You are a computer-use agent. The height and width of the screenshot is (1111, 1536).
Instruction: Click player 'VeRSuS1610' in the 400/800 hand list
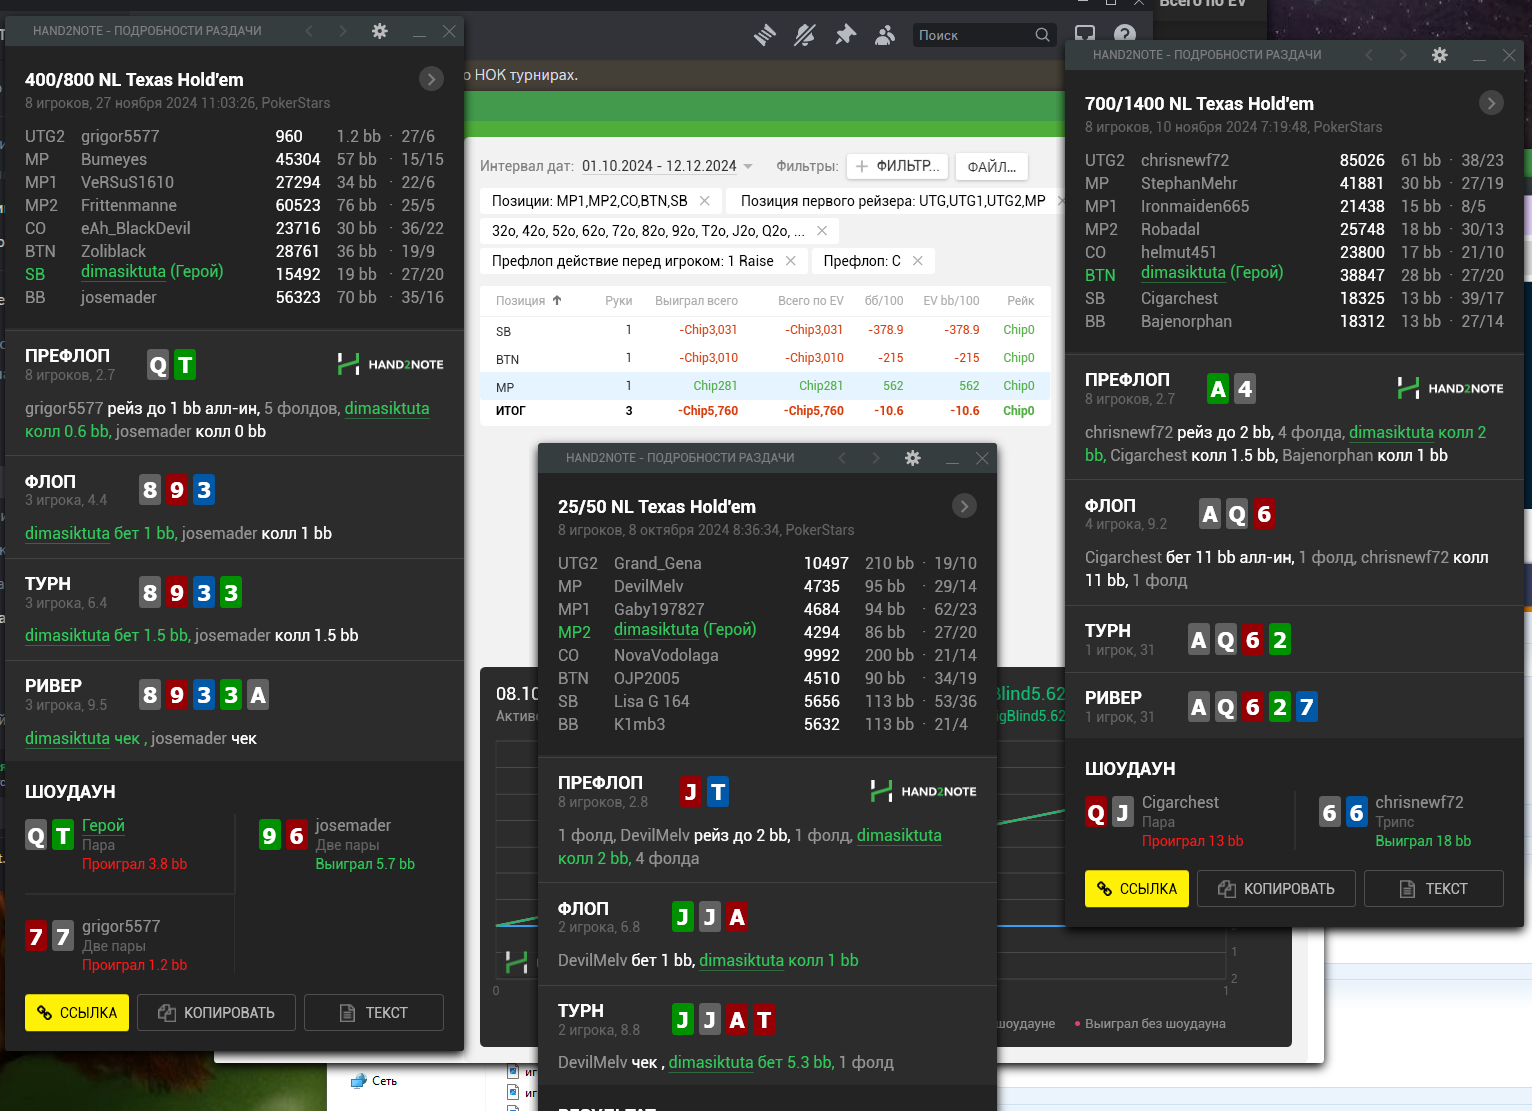click(127, 183)
